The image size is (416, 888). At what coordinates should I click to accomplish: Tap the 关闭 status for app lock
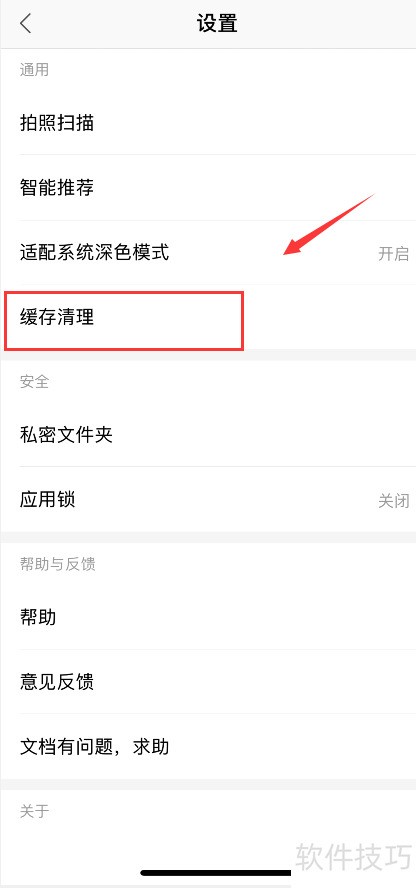(393, 501)
